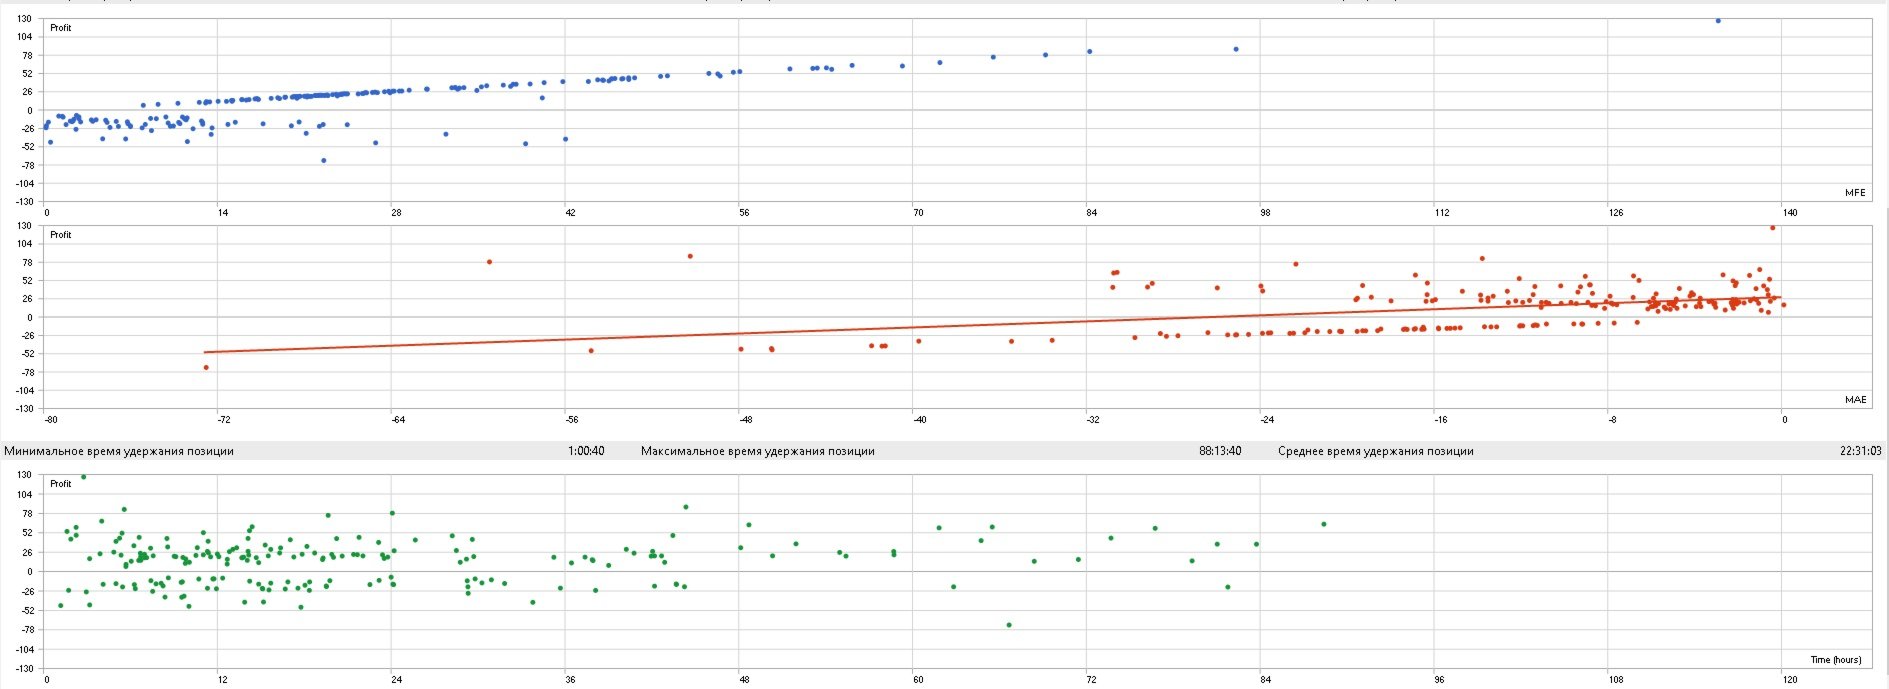Click the 126 tick label on MFE axis
The height and width of the screenshot is (689, 1889).
click(1616, 213)
